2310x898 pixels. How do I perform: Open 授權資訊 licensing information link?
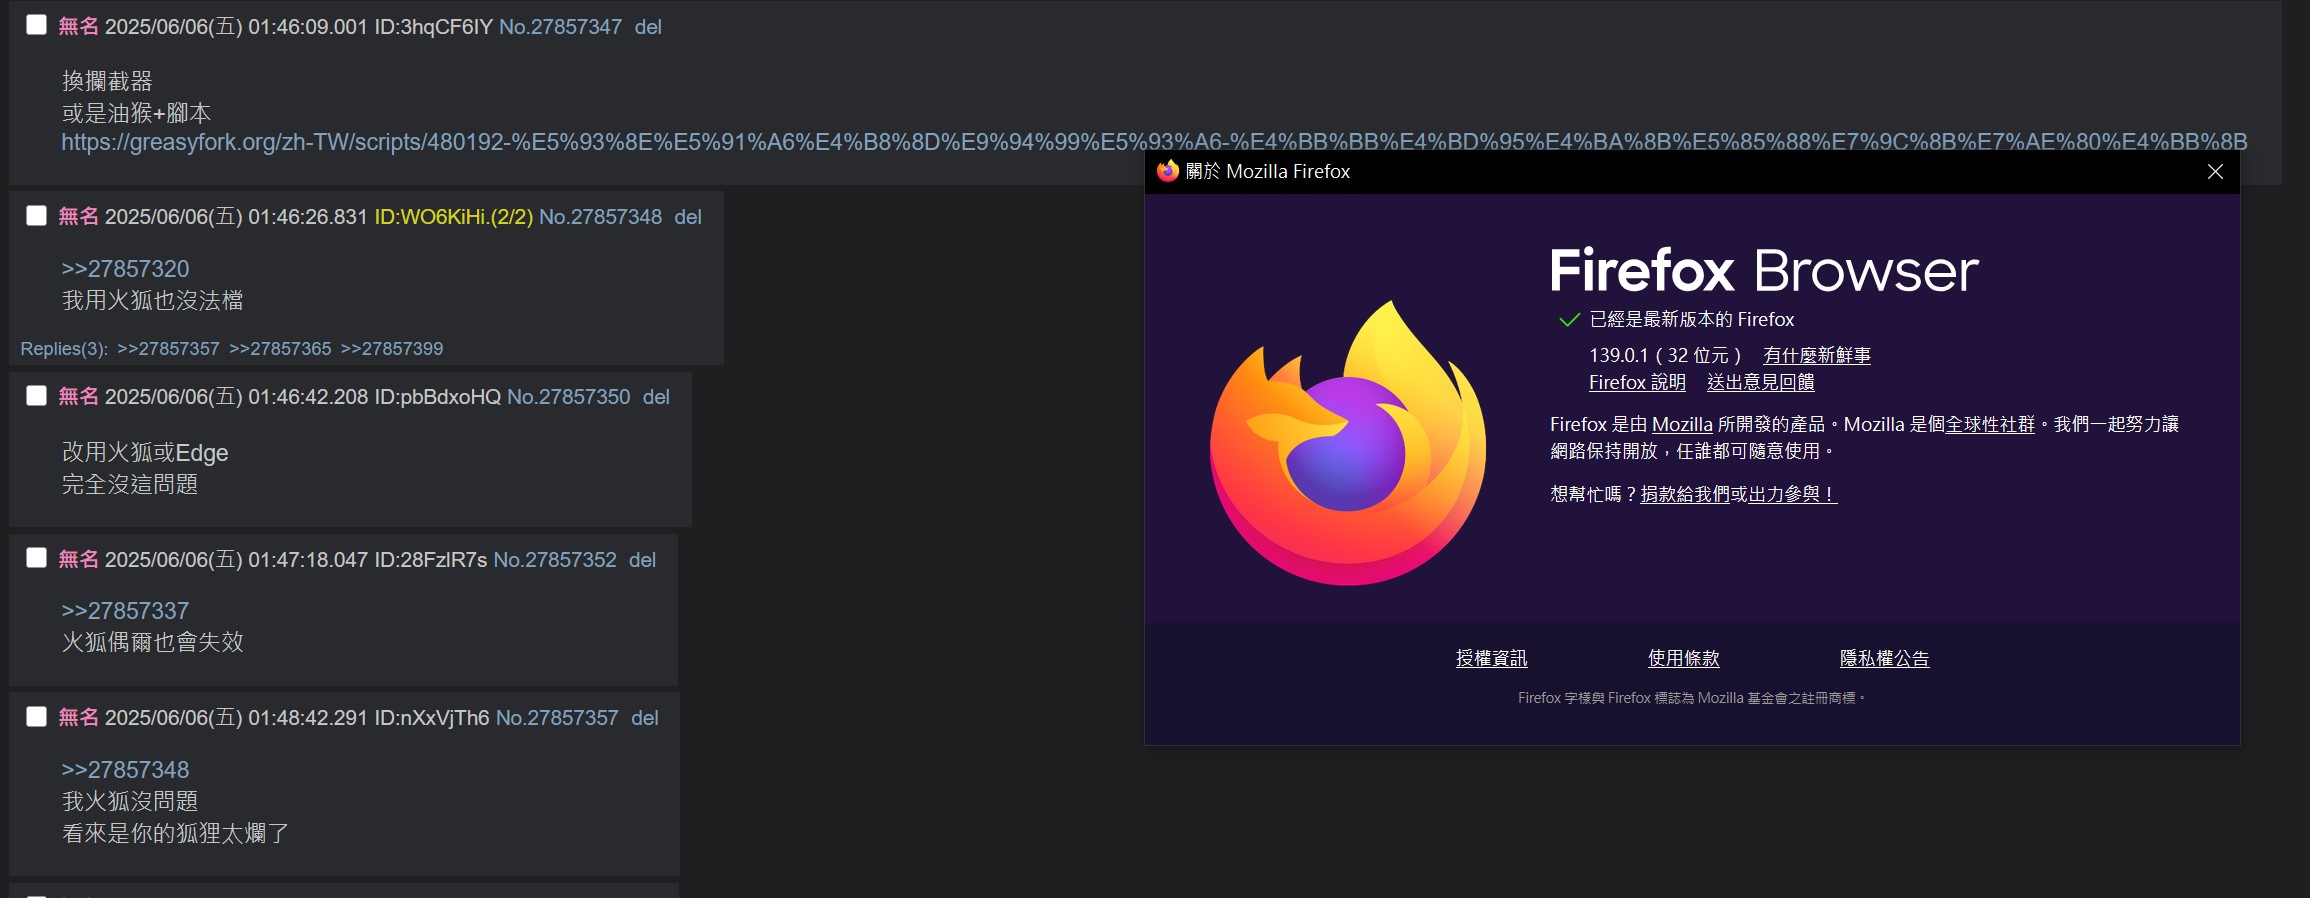point(1491,658)
